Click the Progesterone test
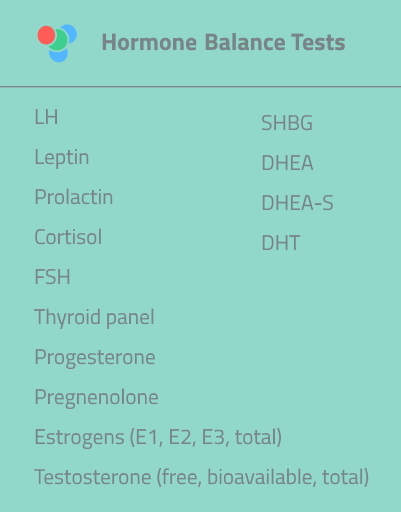 (x=95, y=358)
